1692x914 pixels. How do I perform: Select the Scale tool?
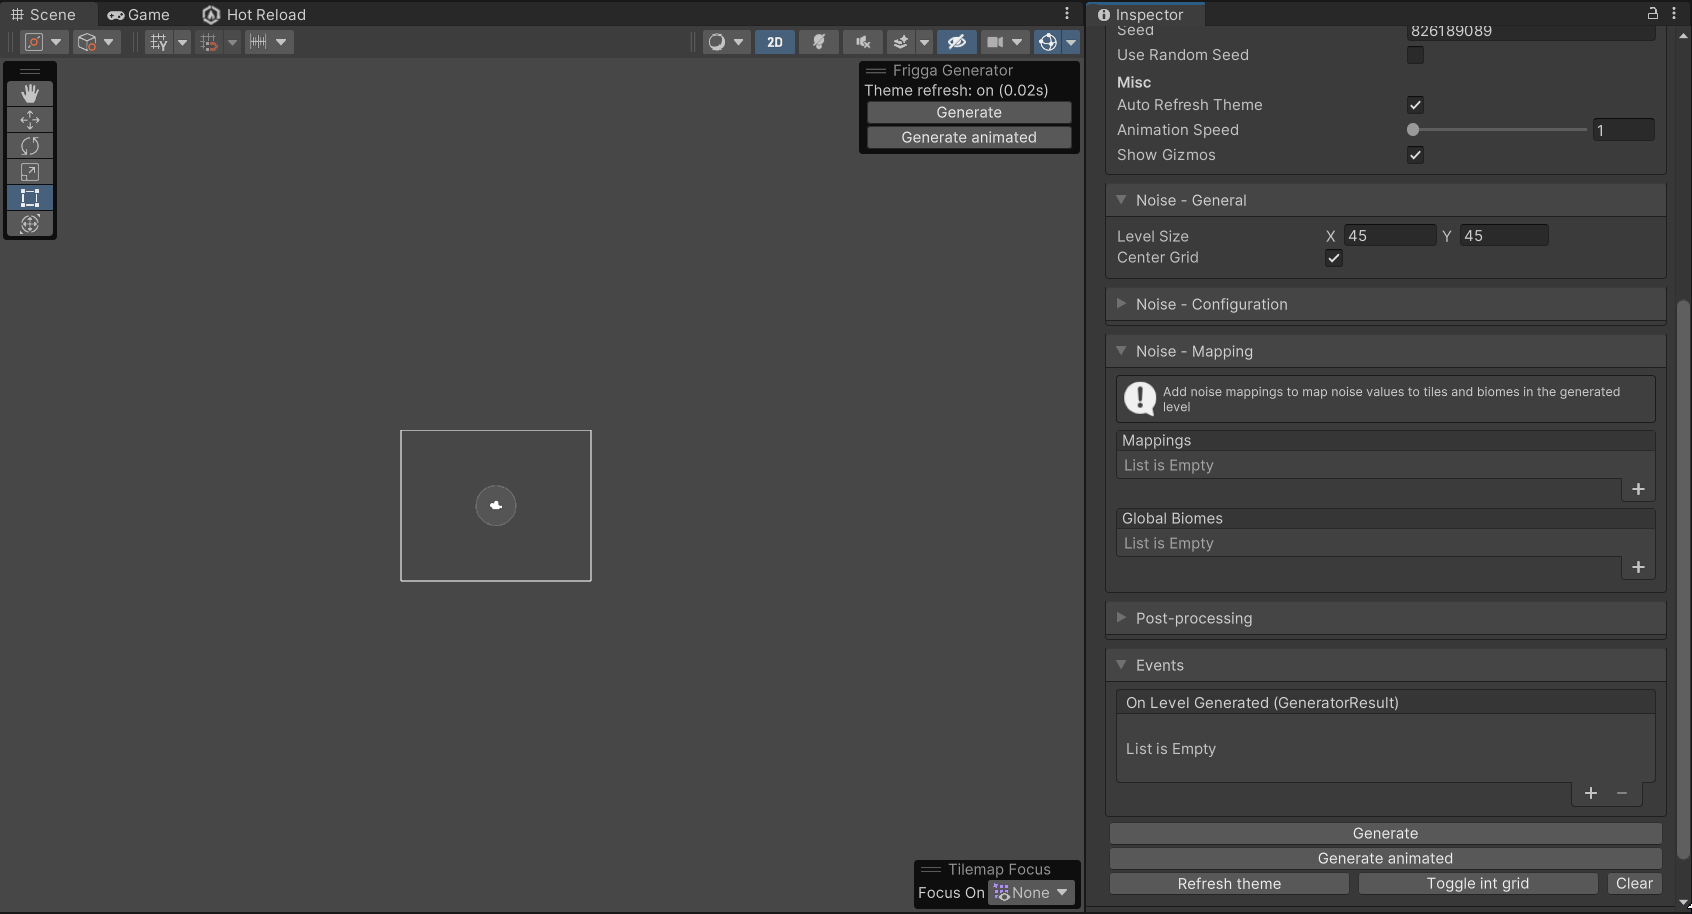pos(30,172)
